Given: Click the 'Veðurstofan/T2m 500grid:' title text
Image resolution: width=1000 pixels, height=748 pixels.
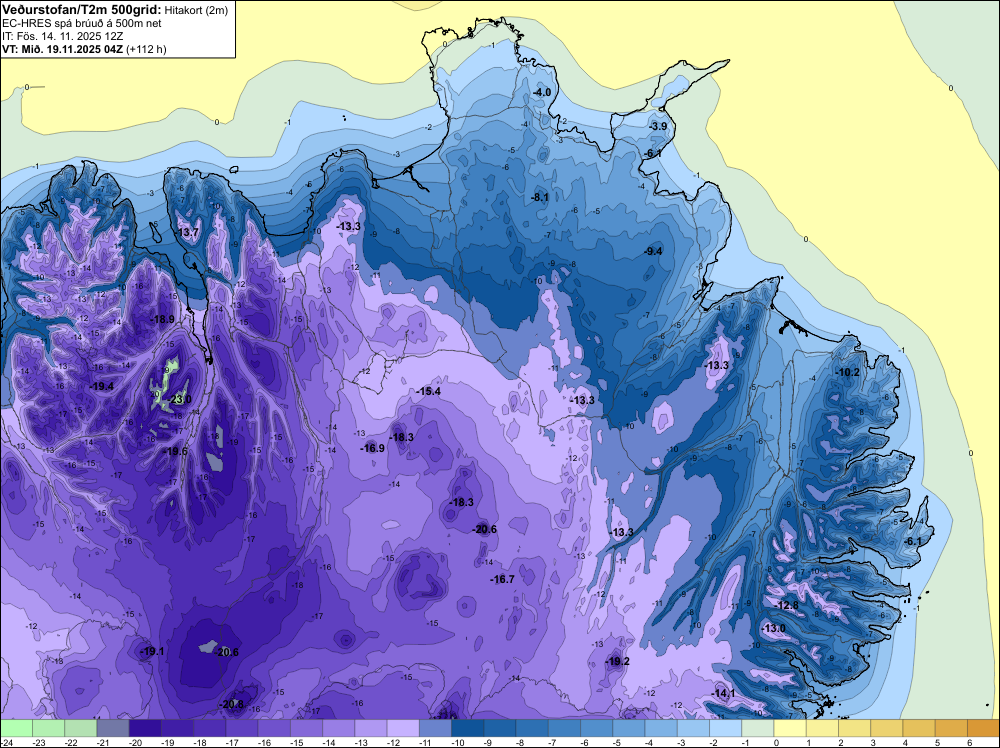Looking at the screenshot, I should click(x=82, y=10).
